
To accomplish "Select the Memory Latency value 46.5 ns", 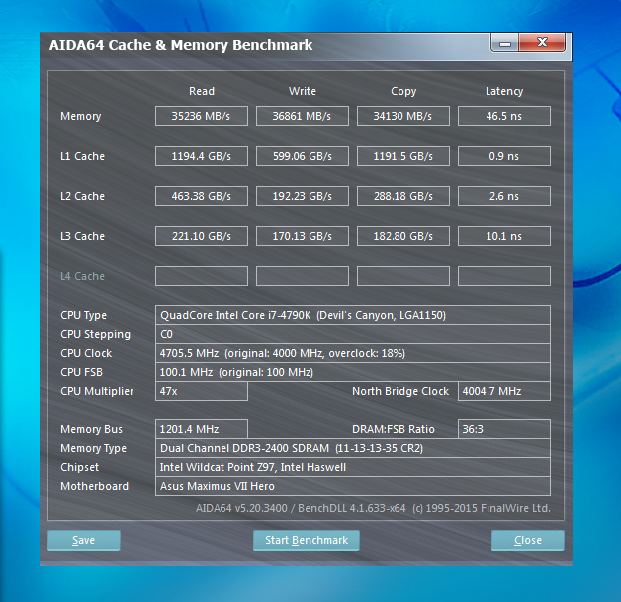I will tap(504, 116).
